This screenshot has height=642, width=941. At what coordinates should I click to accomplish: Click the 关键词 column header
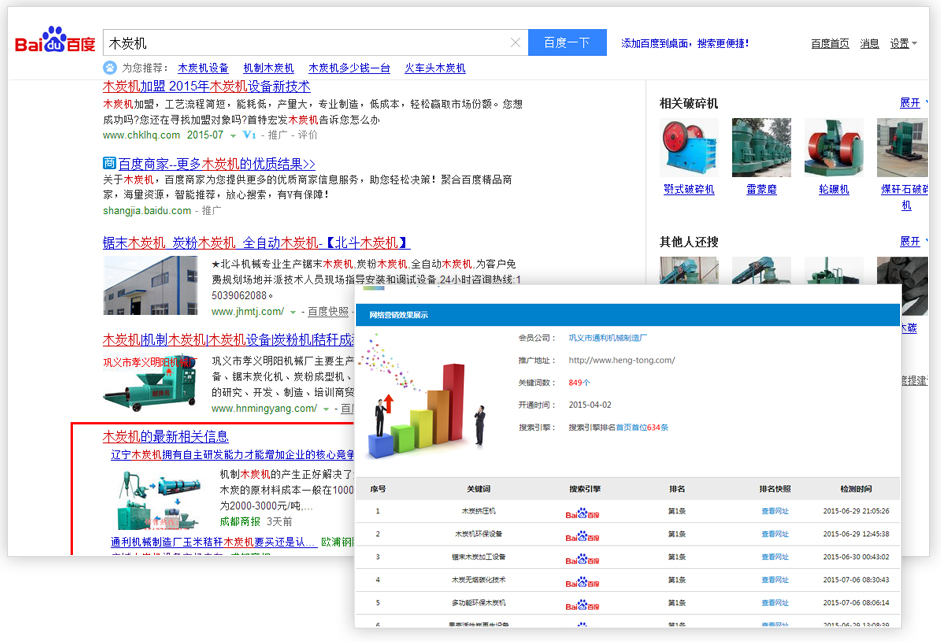tap(478, 489)
